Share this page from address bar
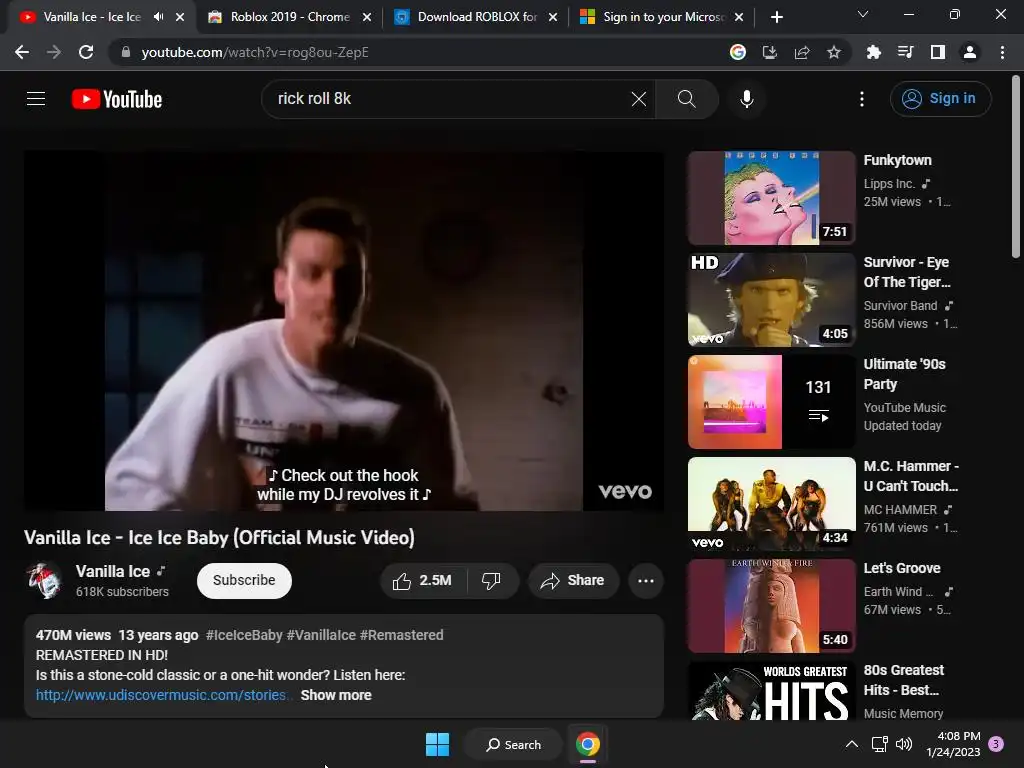1024x768 pixels. click(x=801, y=52)
